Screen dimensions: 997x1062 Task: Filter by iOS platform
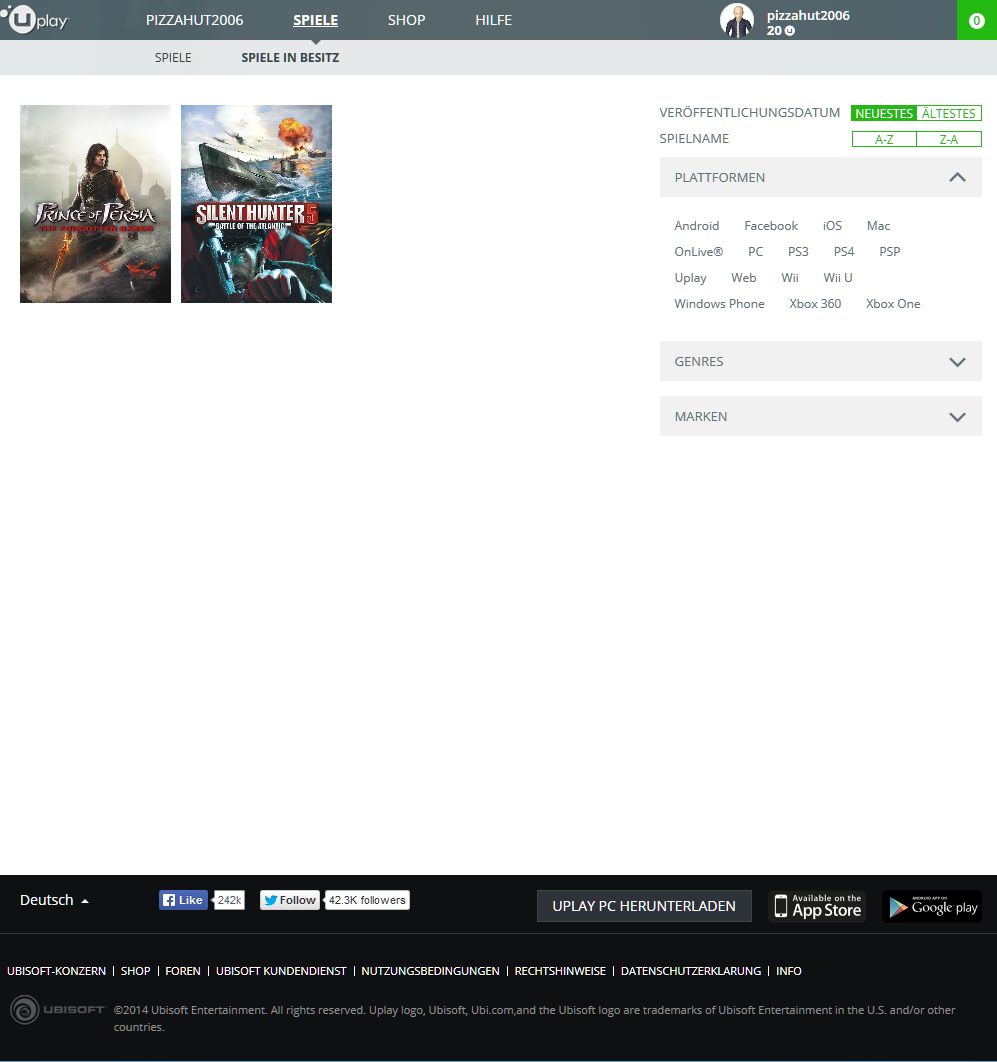[x=832, y=226]
